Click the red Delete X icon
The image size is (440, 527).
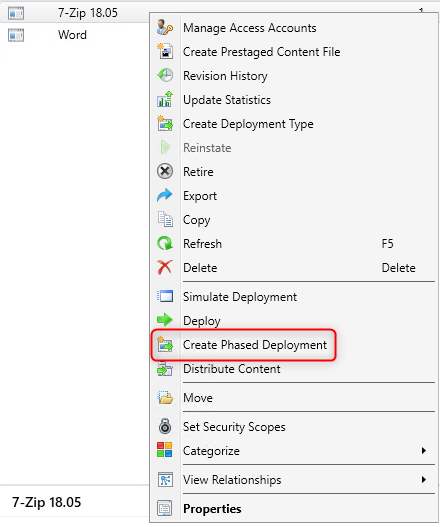tap(165, 268)
